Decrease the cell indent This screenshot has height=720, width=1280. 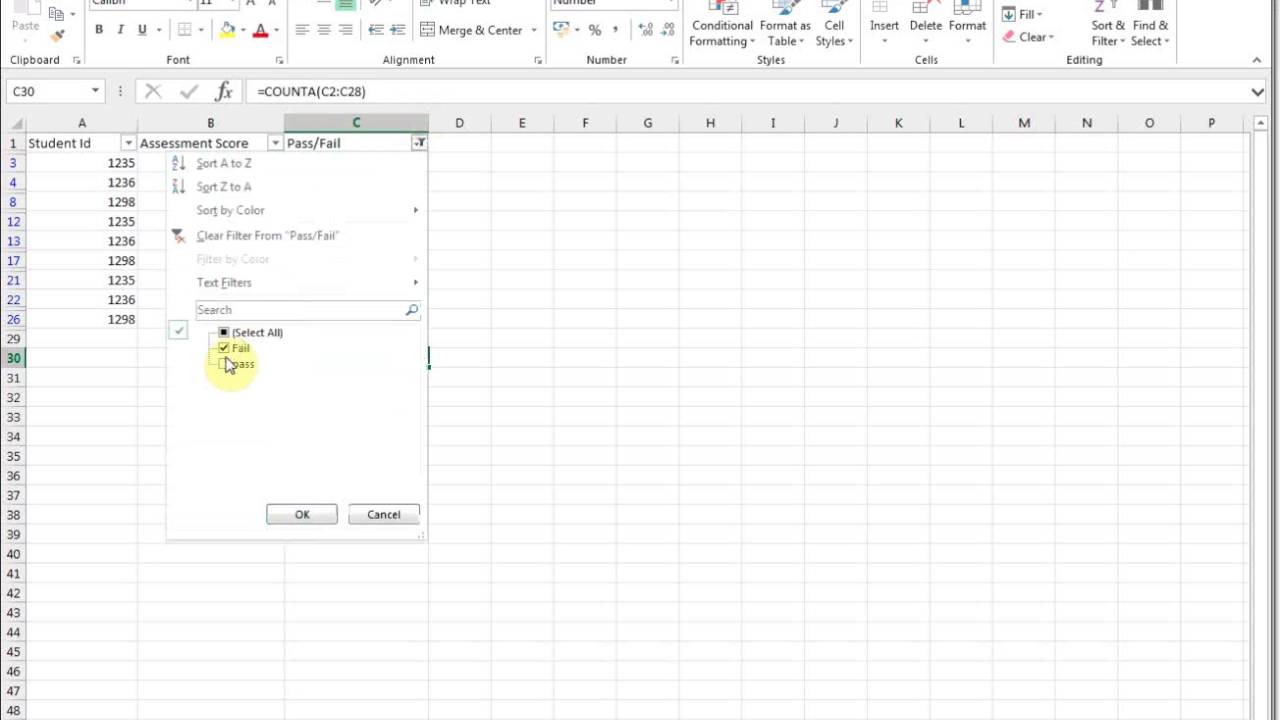pos(376,30)
